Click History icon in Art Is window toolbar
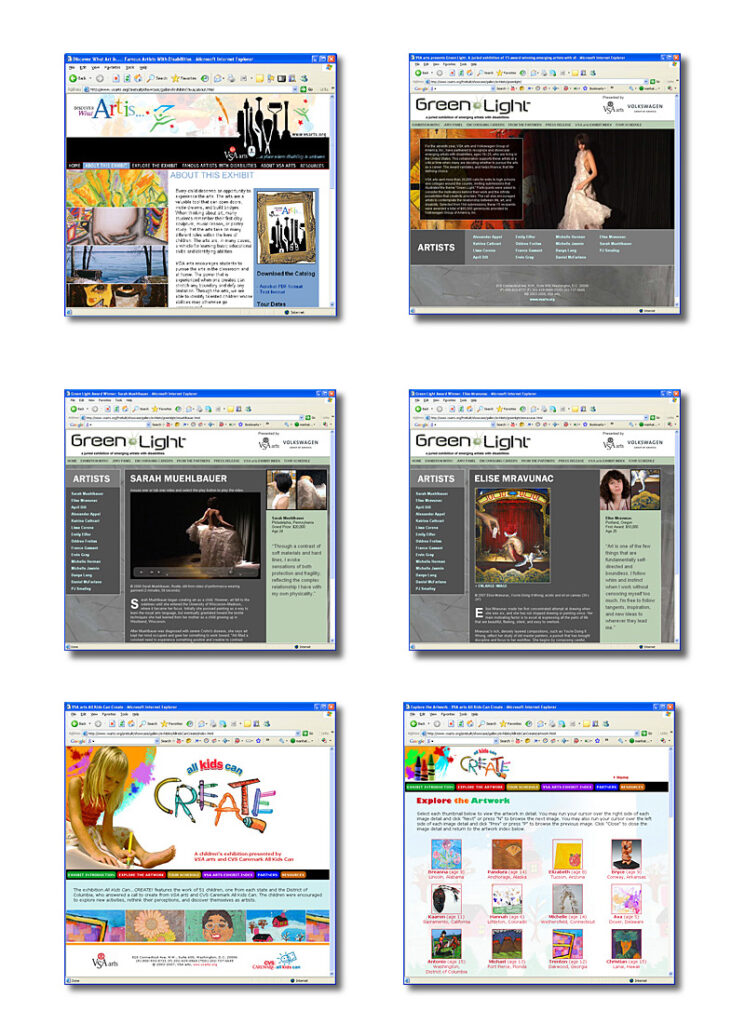This screenshot has width=745, height=1024. pos(204,78)
